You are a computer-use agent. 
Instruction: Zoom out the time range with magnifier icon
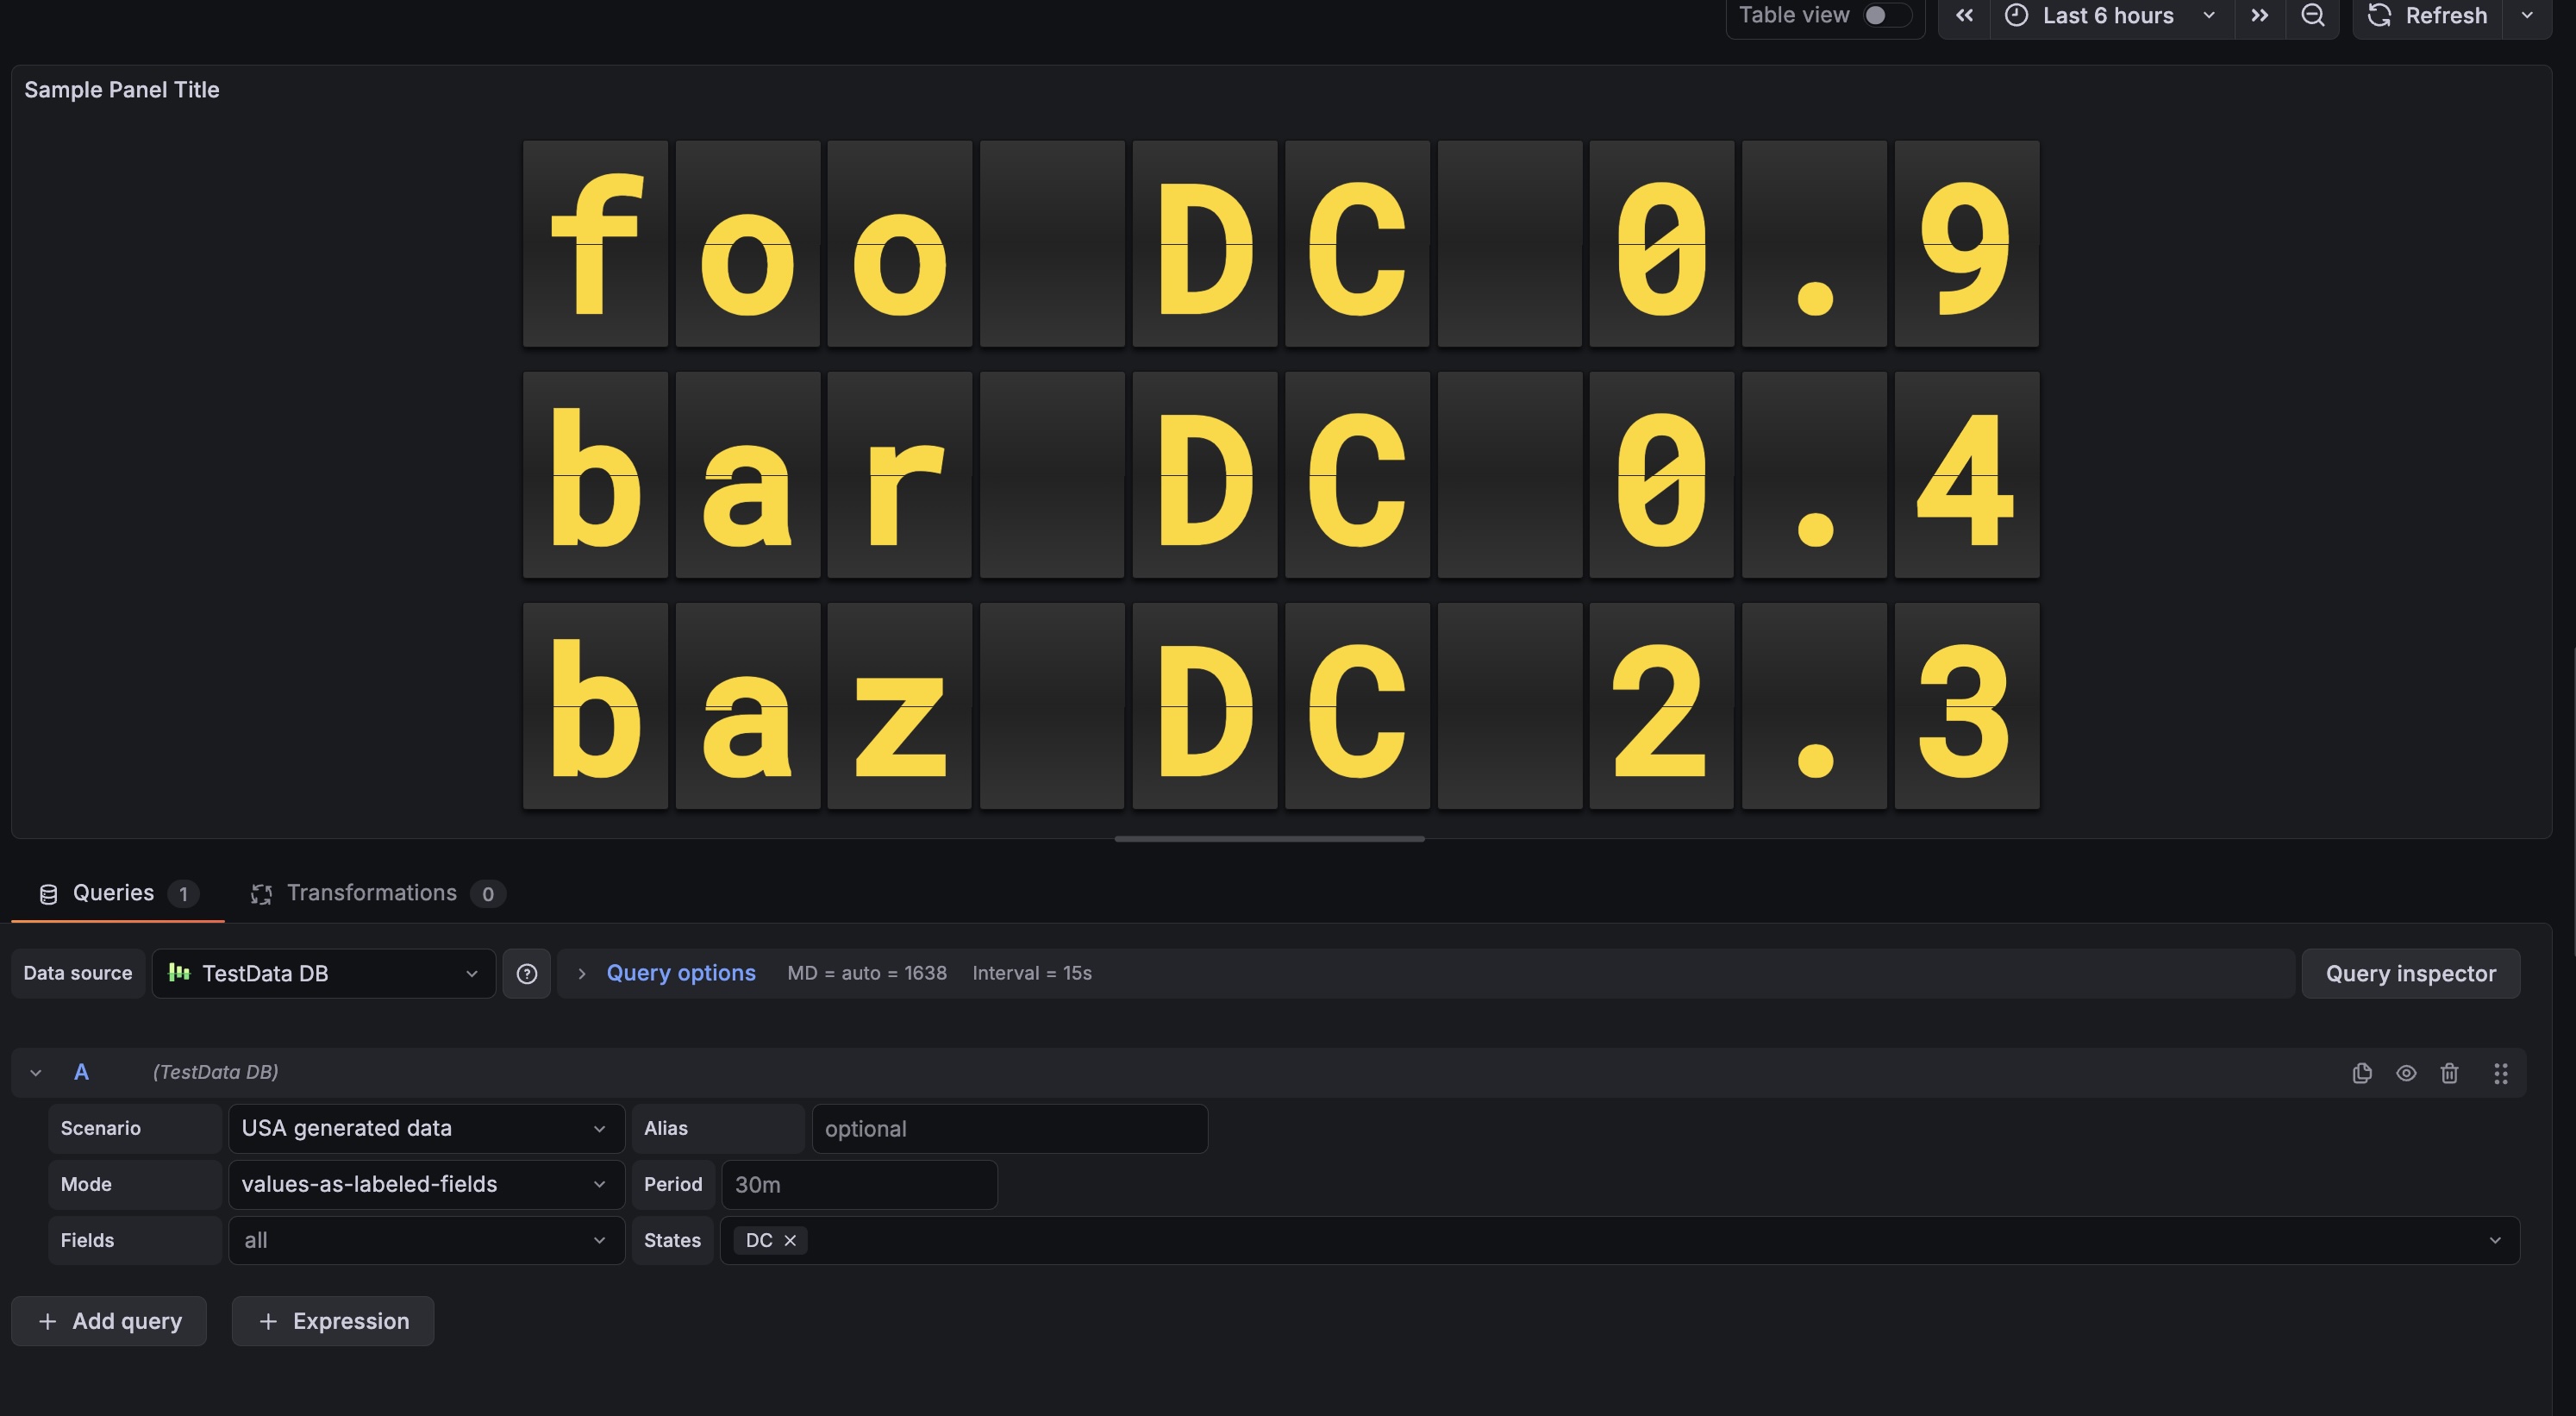[2313, 16]
